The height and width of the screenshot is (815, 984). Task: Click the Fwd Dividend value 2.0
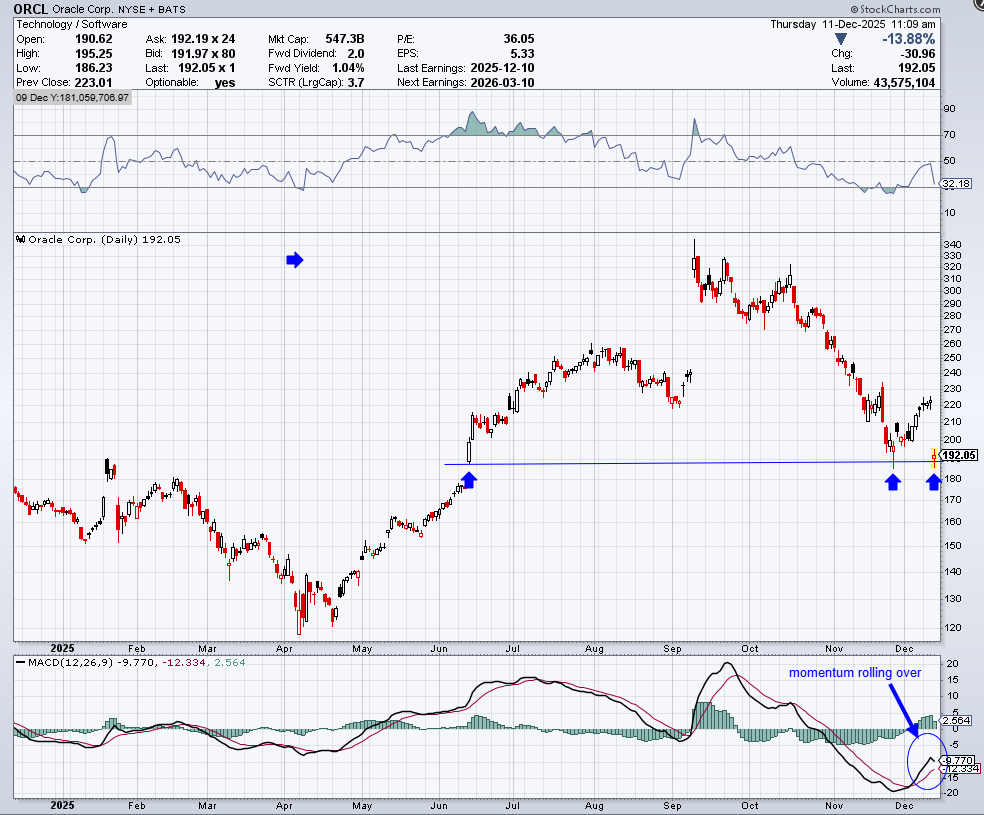coord(356,53)
